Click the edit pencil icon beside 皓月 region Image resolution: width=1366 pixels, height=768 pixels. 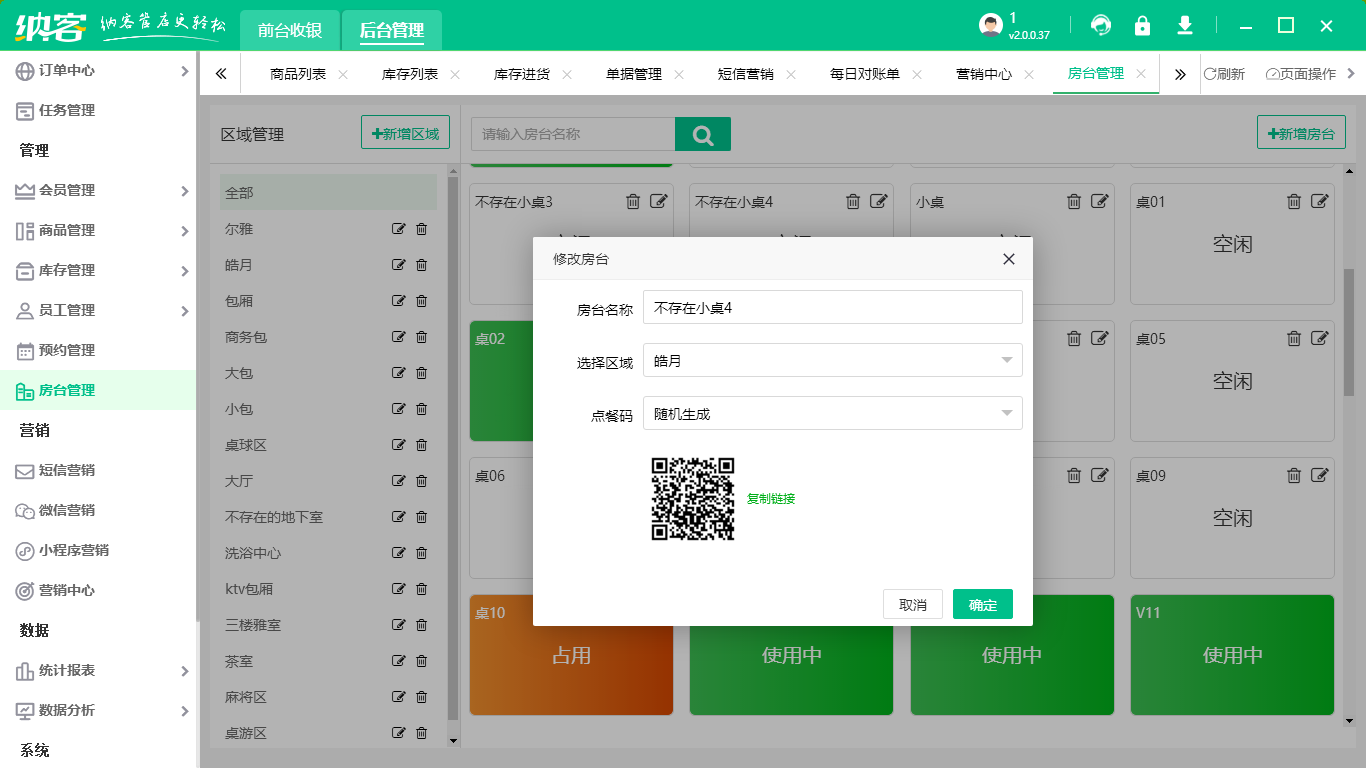coord(398,265)
